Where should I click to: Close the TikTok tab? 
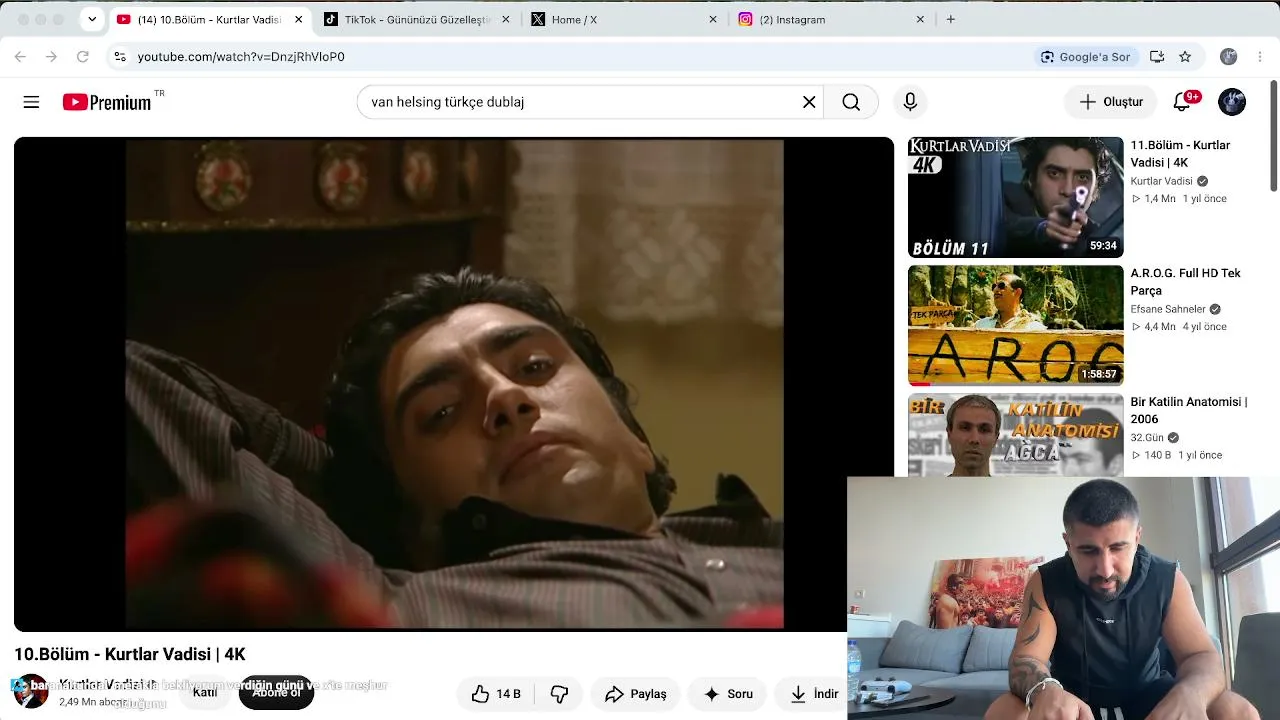505,19
